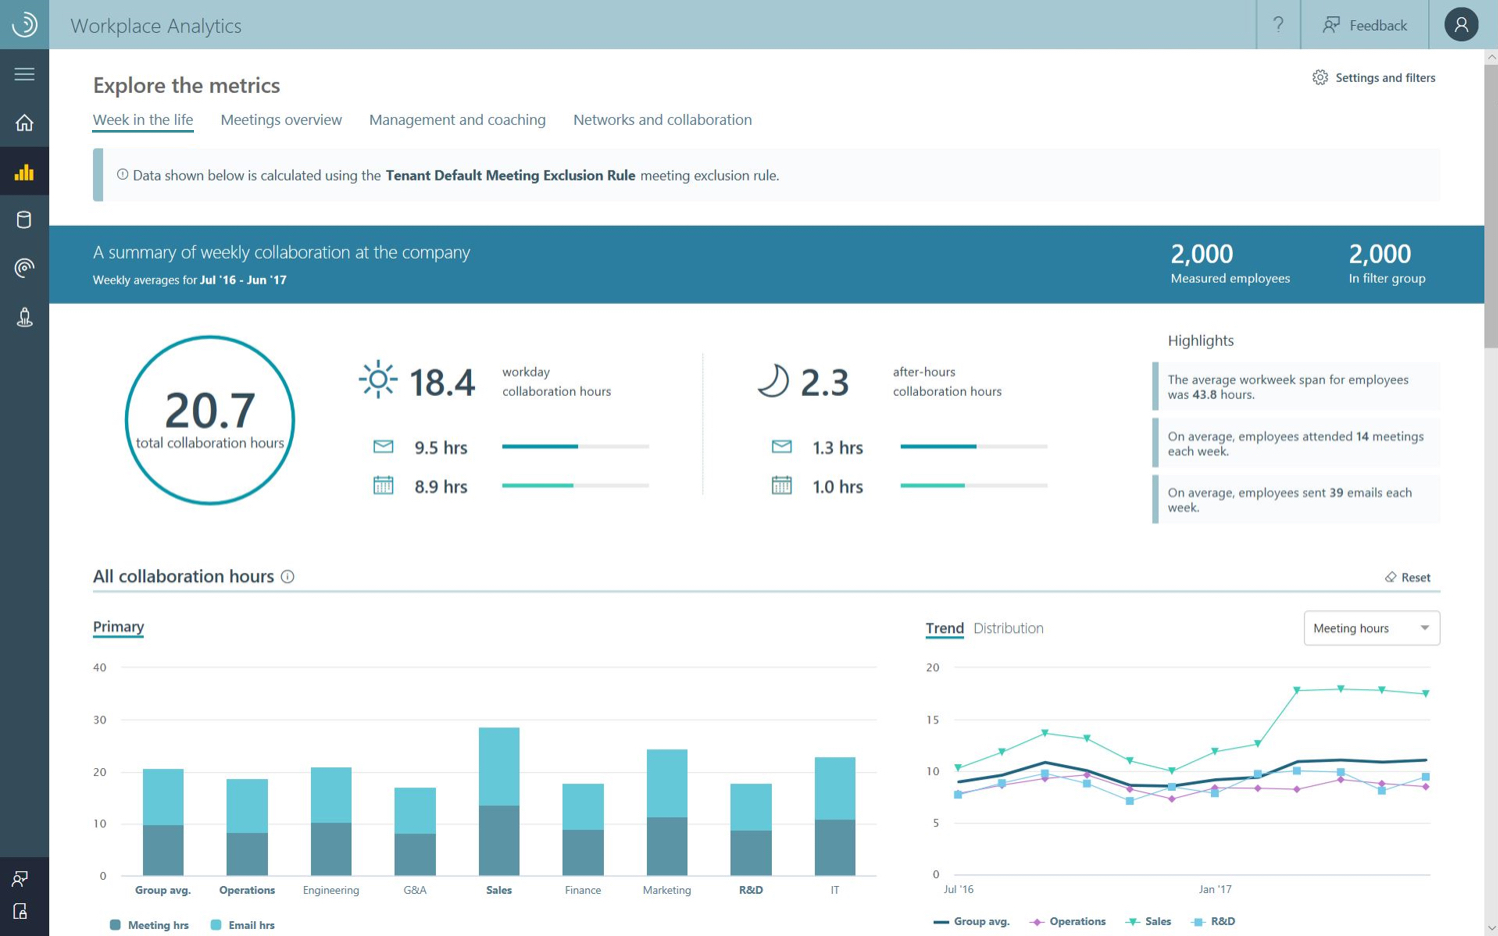Open the user account profile icon
Screen dimensions: 1498x936
click(x=1460, y=25)
